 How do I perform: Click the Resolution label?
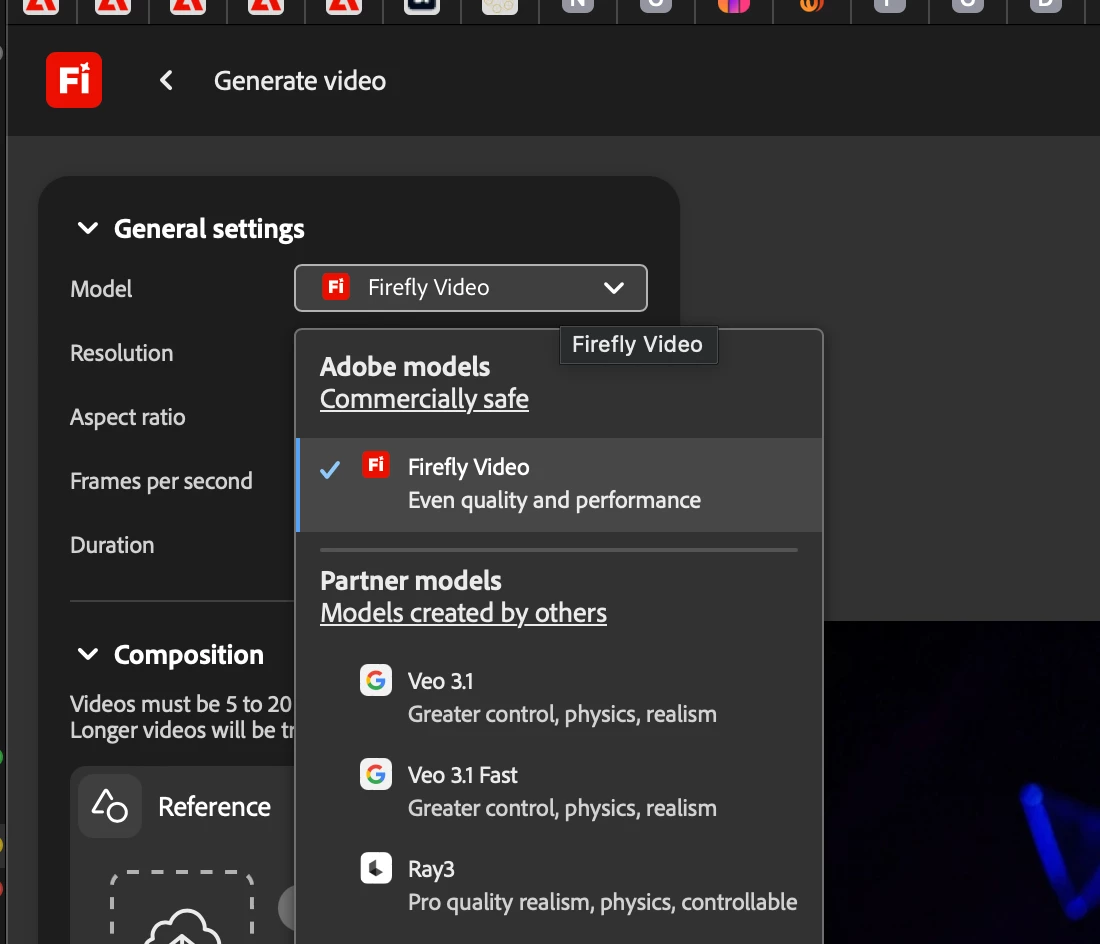121,353
